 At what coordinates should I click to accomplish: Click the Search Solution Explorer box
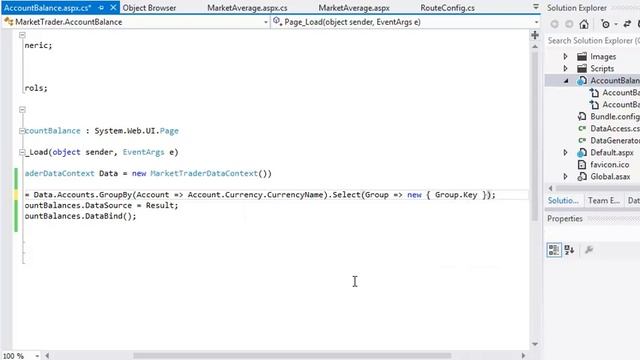point(593,40)
